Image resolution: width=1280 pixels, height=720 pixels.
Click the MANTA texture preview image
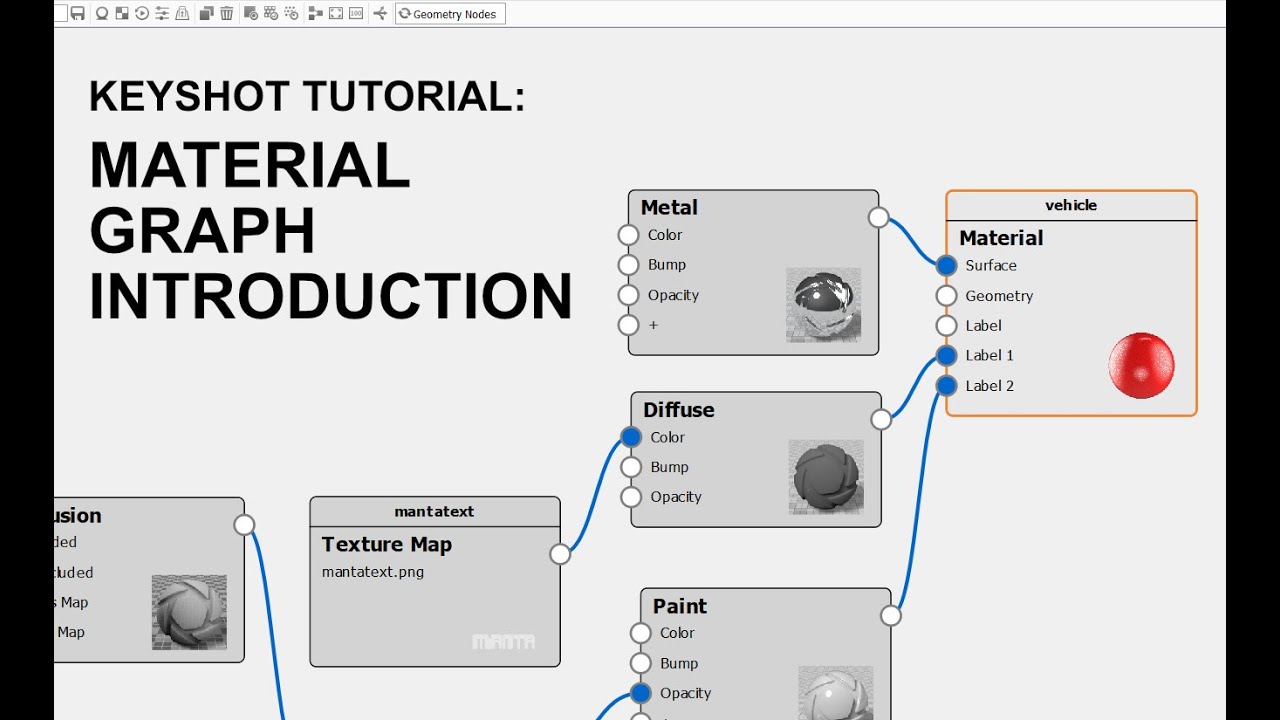[x=503, y=641]
